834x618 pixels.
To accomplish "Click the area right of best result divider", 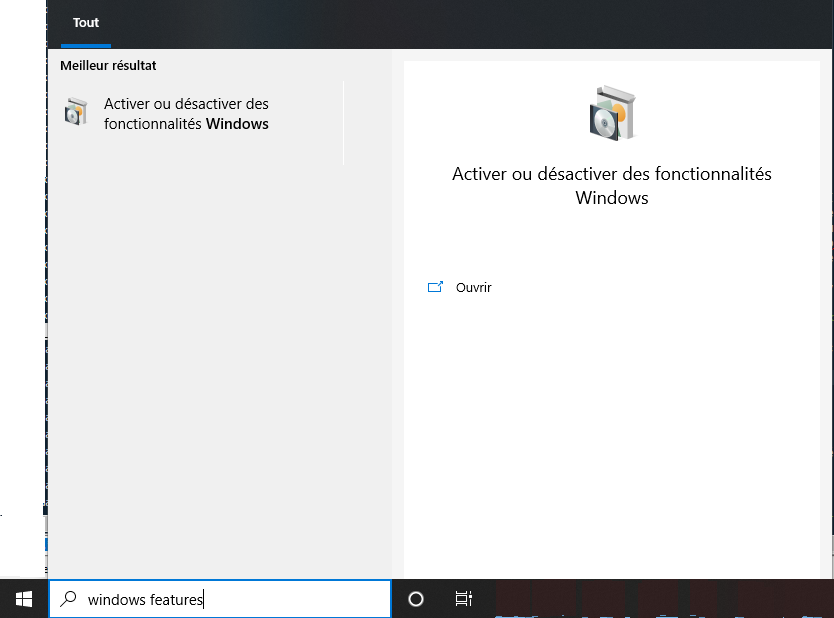I will click(372, 122).
